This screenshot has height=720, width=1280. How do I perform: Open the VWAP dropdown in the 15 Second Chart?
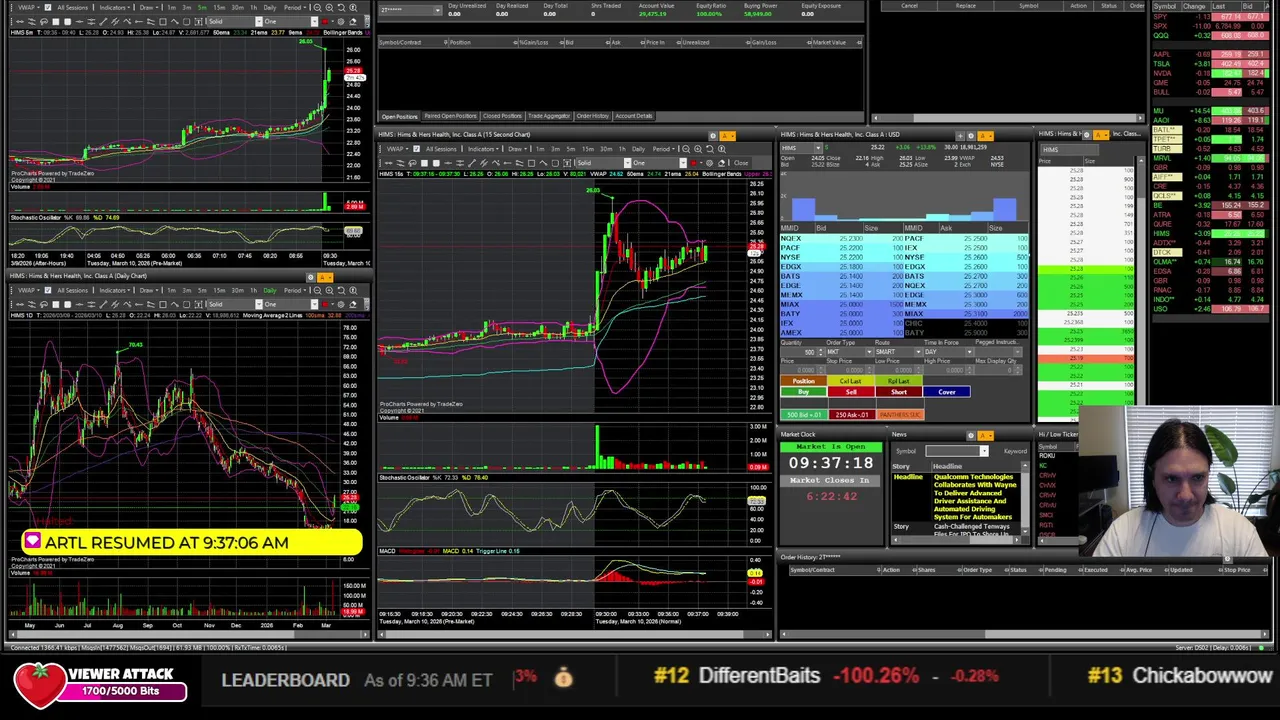pos(397,149)
